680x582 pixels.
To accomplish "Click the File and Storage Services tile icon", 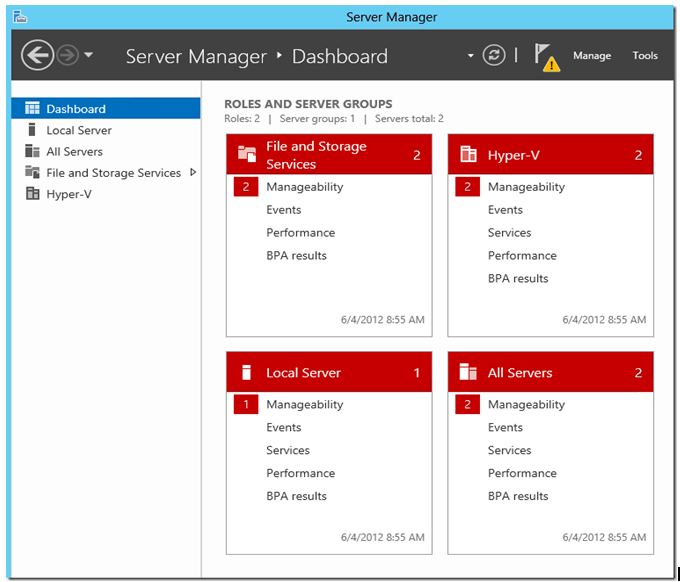I will [247, 154].
